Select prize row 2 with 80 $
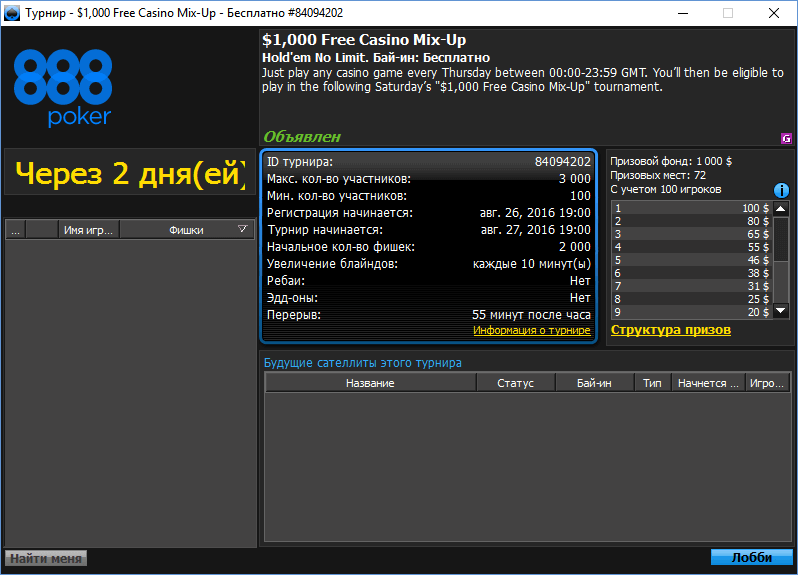 tap(692, 221)
